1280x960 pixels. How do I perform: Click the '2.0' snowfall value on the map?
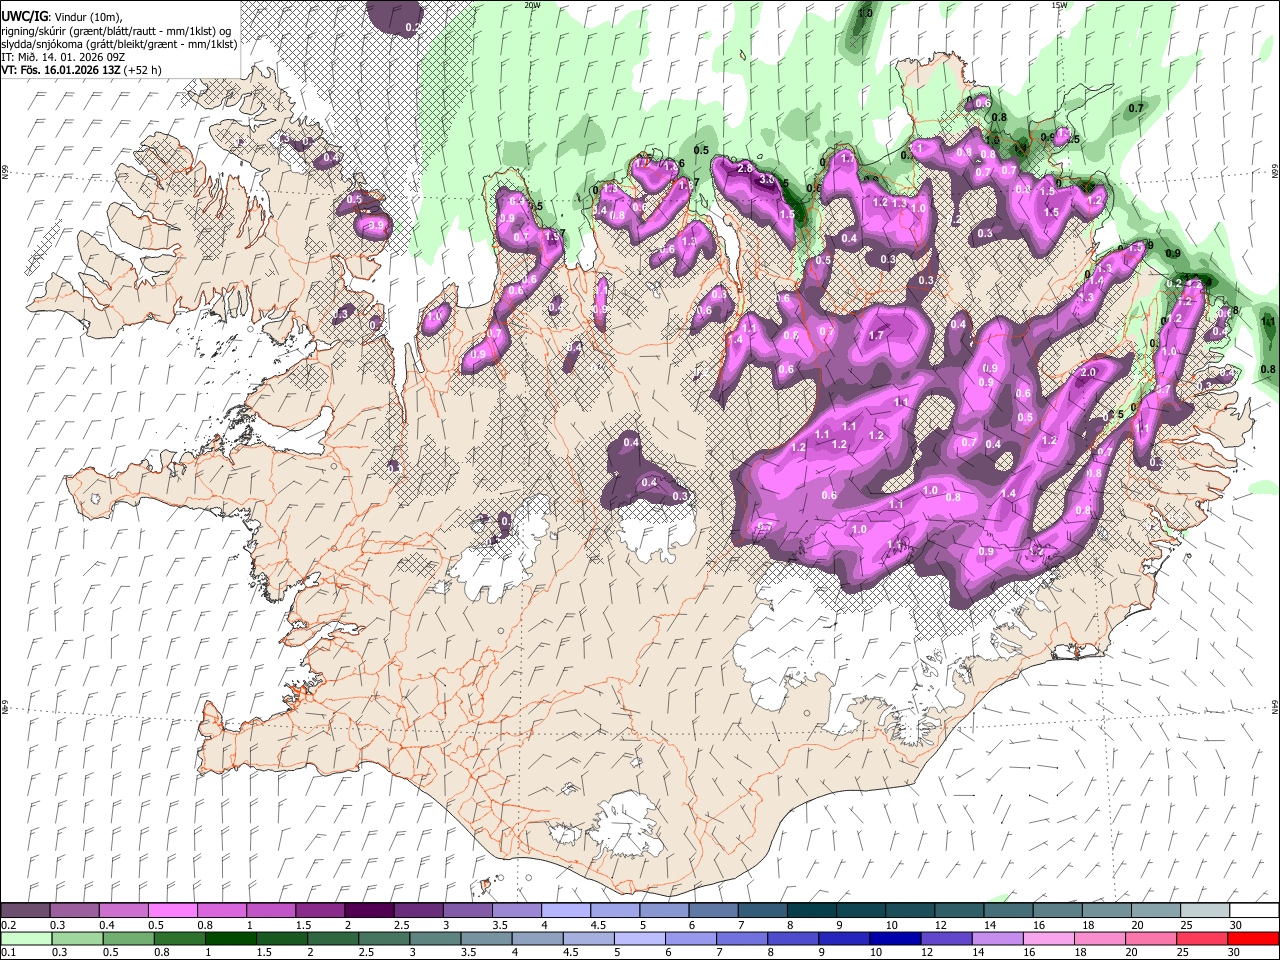tap(1088, 372)
